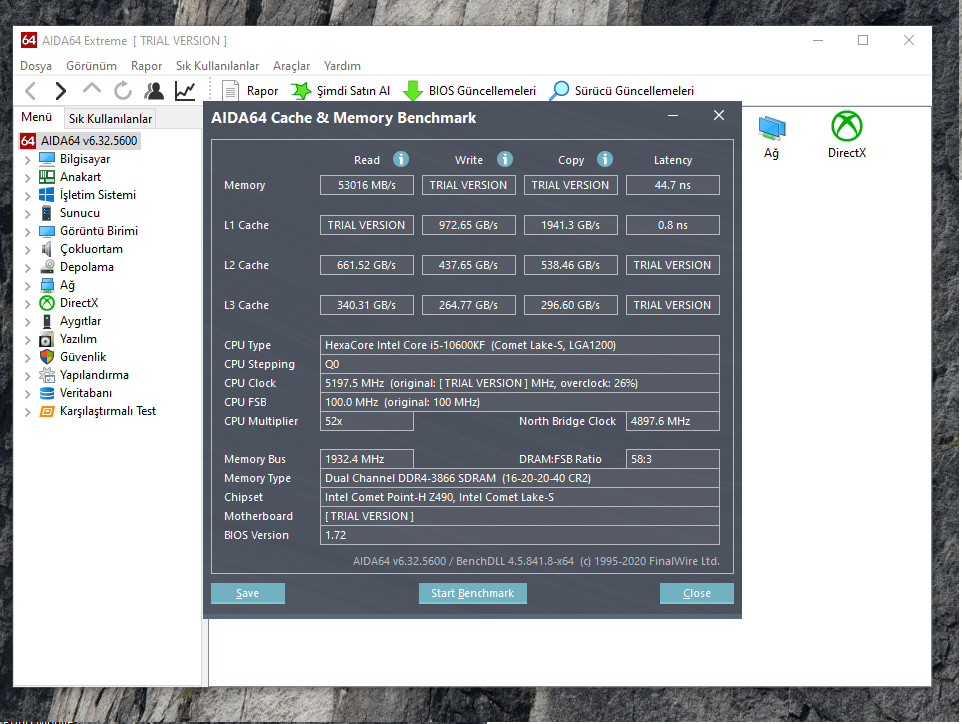Click BIOS Güncellemeleri toolbar button
This screenshot has width=962, height=724.
(470, 91)
